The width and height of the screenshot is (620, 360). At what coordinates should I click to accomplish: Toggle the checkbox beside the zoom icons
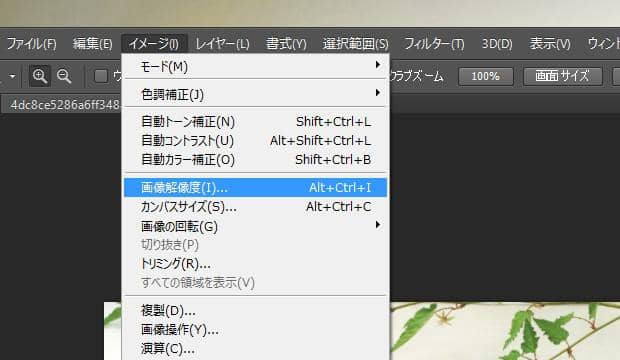101,76
